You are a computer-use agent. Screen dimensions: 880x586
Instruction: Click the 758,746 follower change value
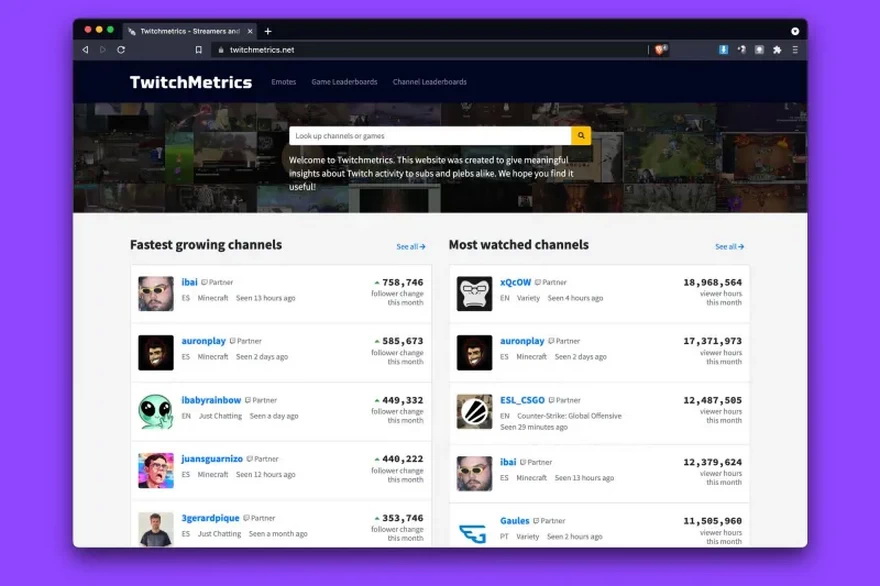click(402, 282)
